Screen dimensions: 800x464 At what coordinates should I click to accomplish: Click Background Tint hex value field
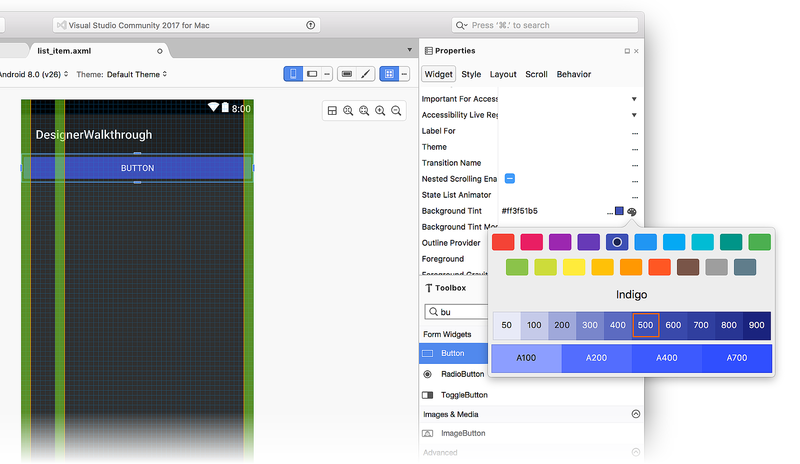coord(553,211)
